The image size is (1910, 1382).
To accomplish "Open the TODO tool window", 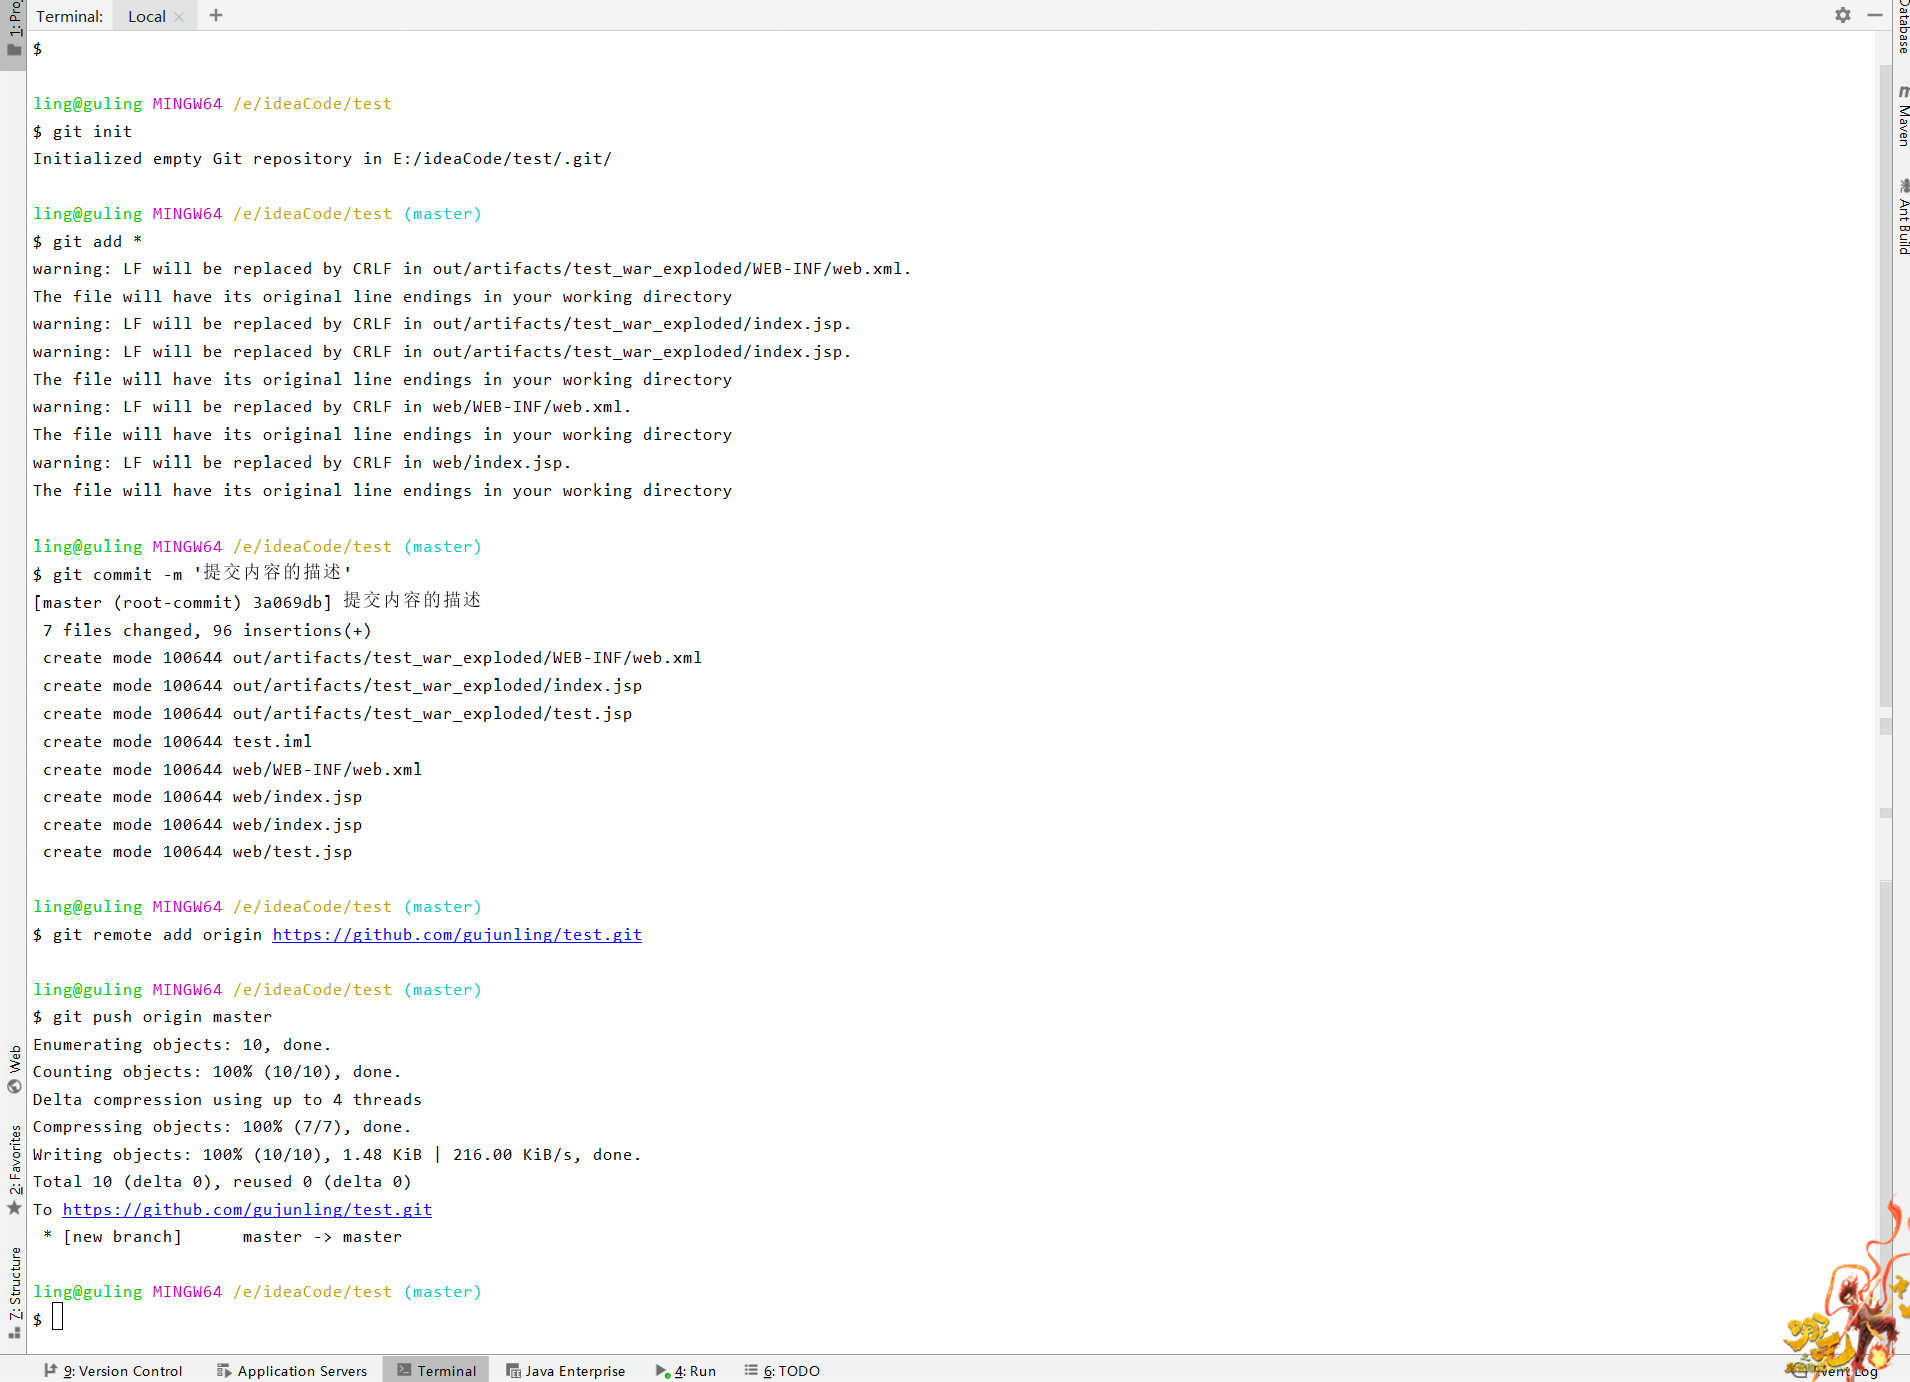I will click(x=782, y=1370).
